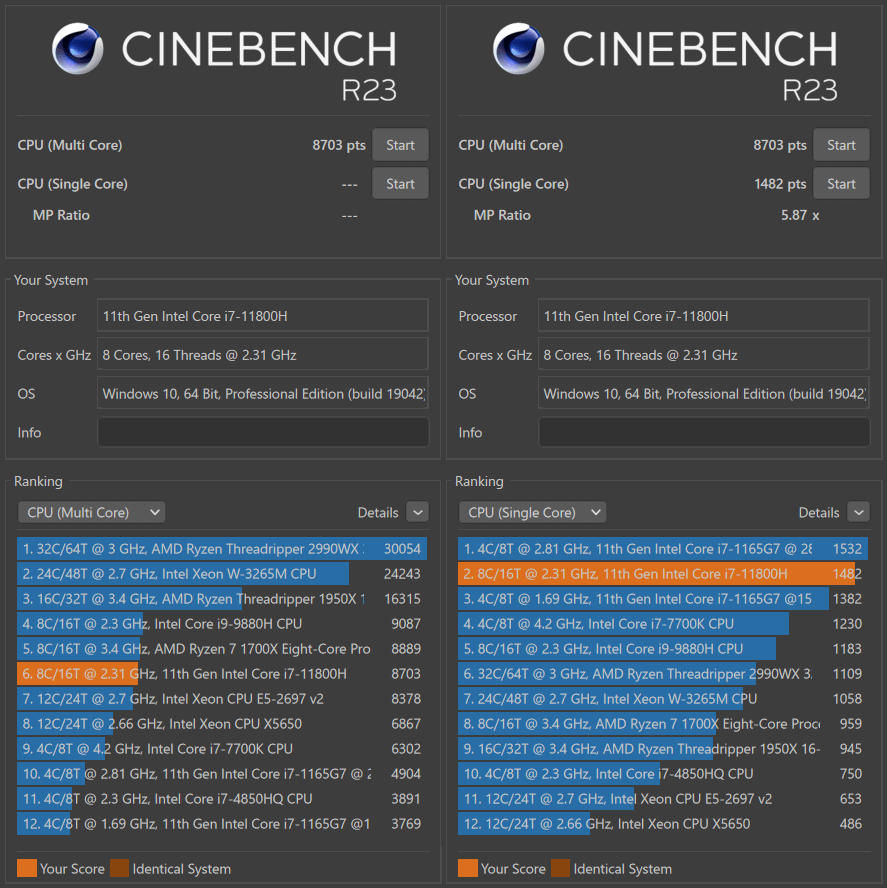Select Threadripper 2990WX row scoring 30054
Screen dimensions: 887x888
coord(222,549)
